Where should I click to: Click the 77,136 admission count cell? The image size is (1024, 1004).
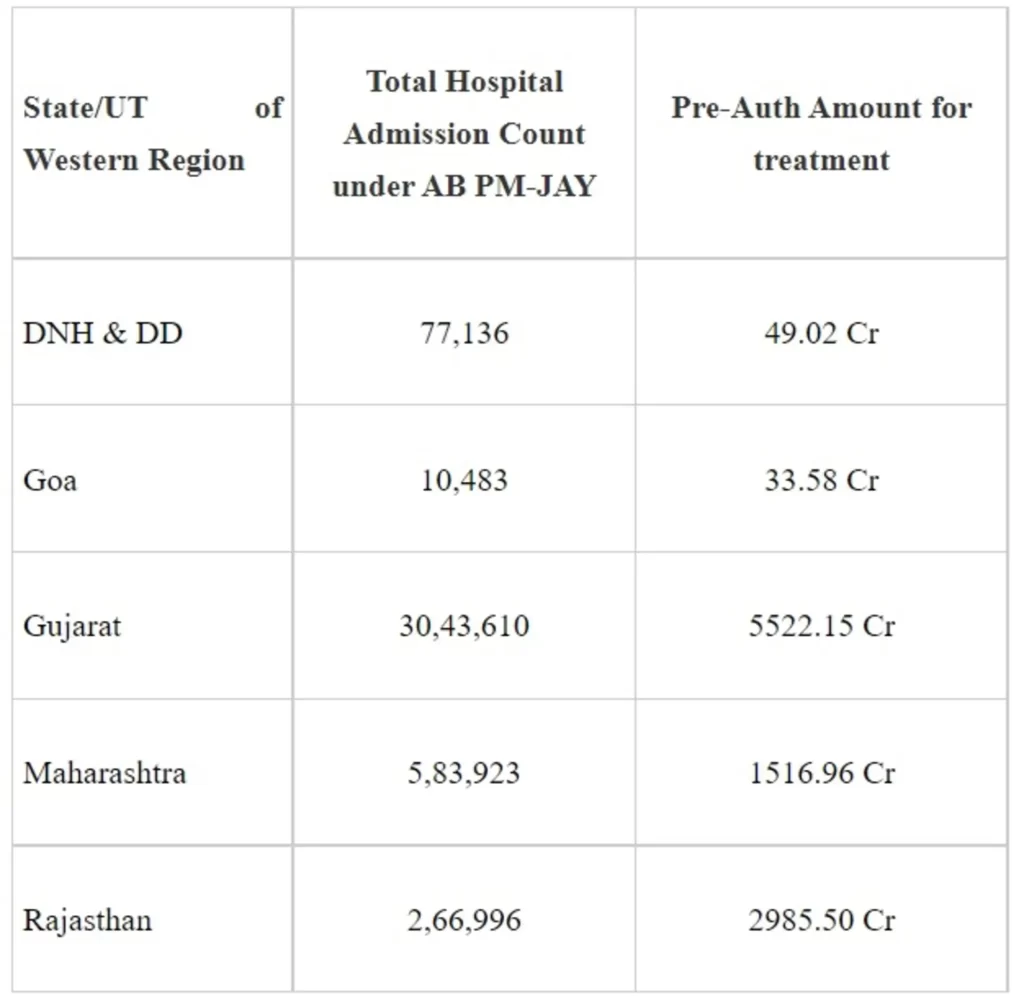(464, 333)
